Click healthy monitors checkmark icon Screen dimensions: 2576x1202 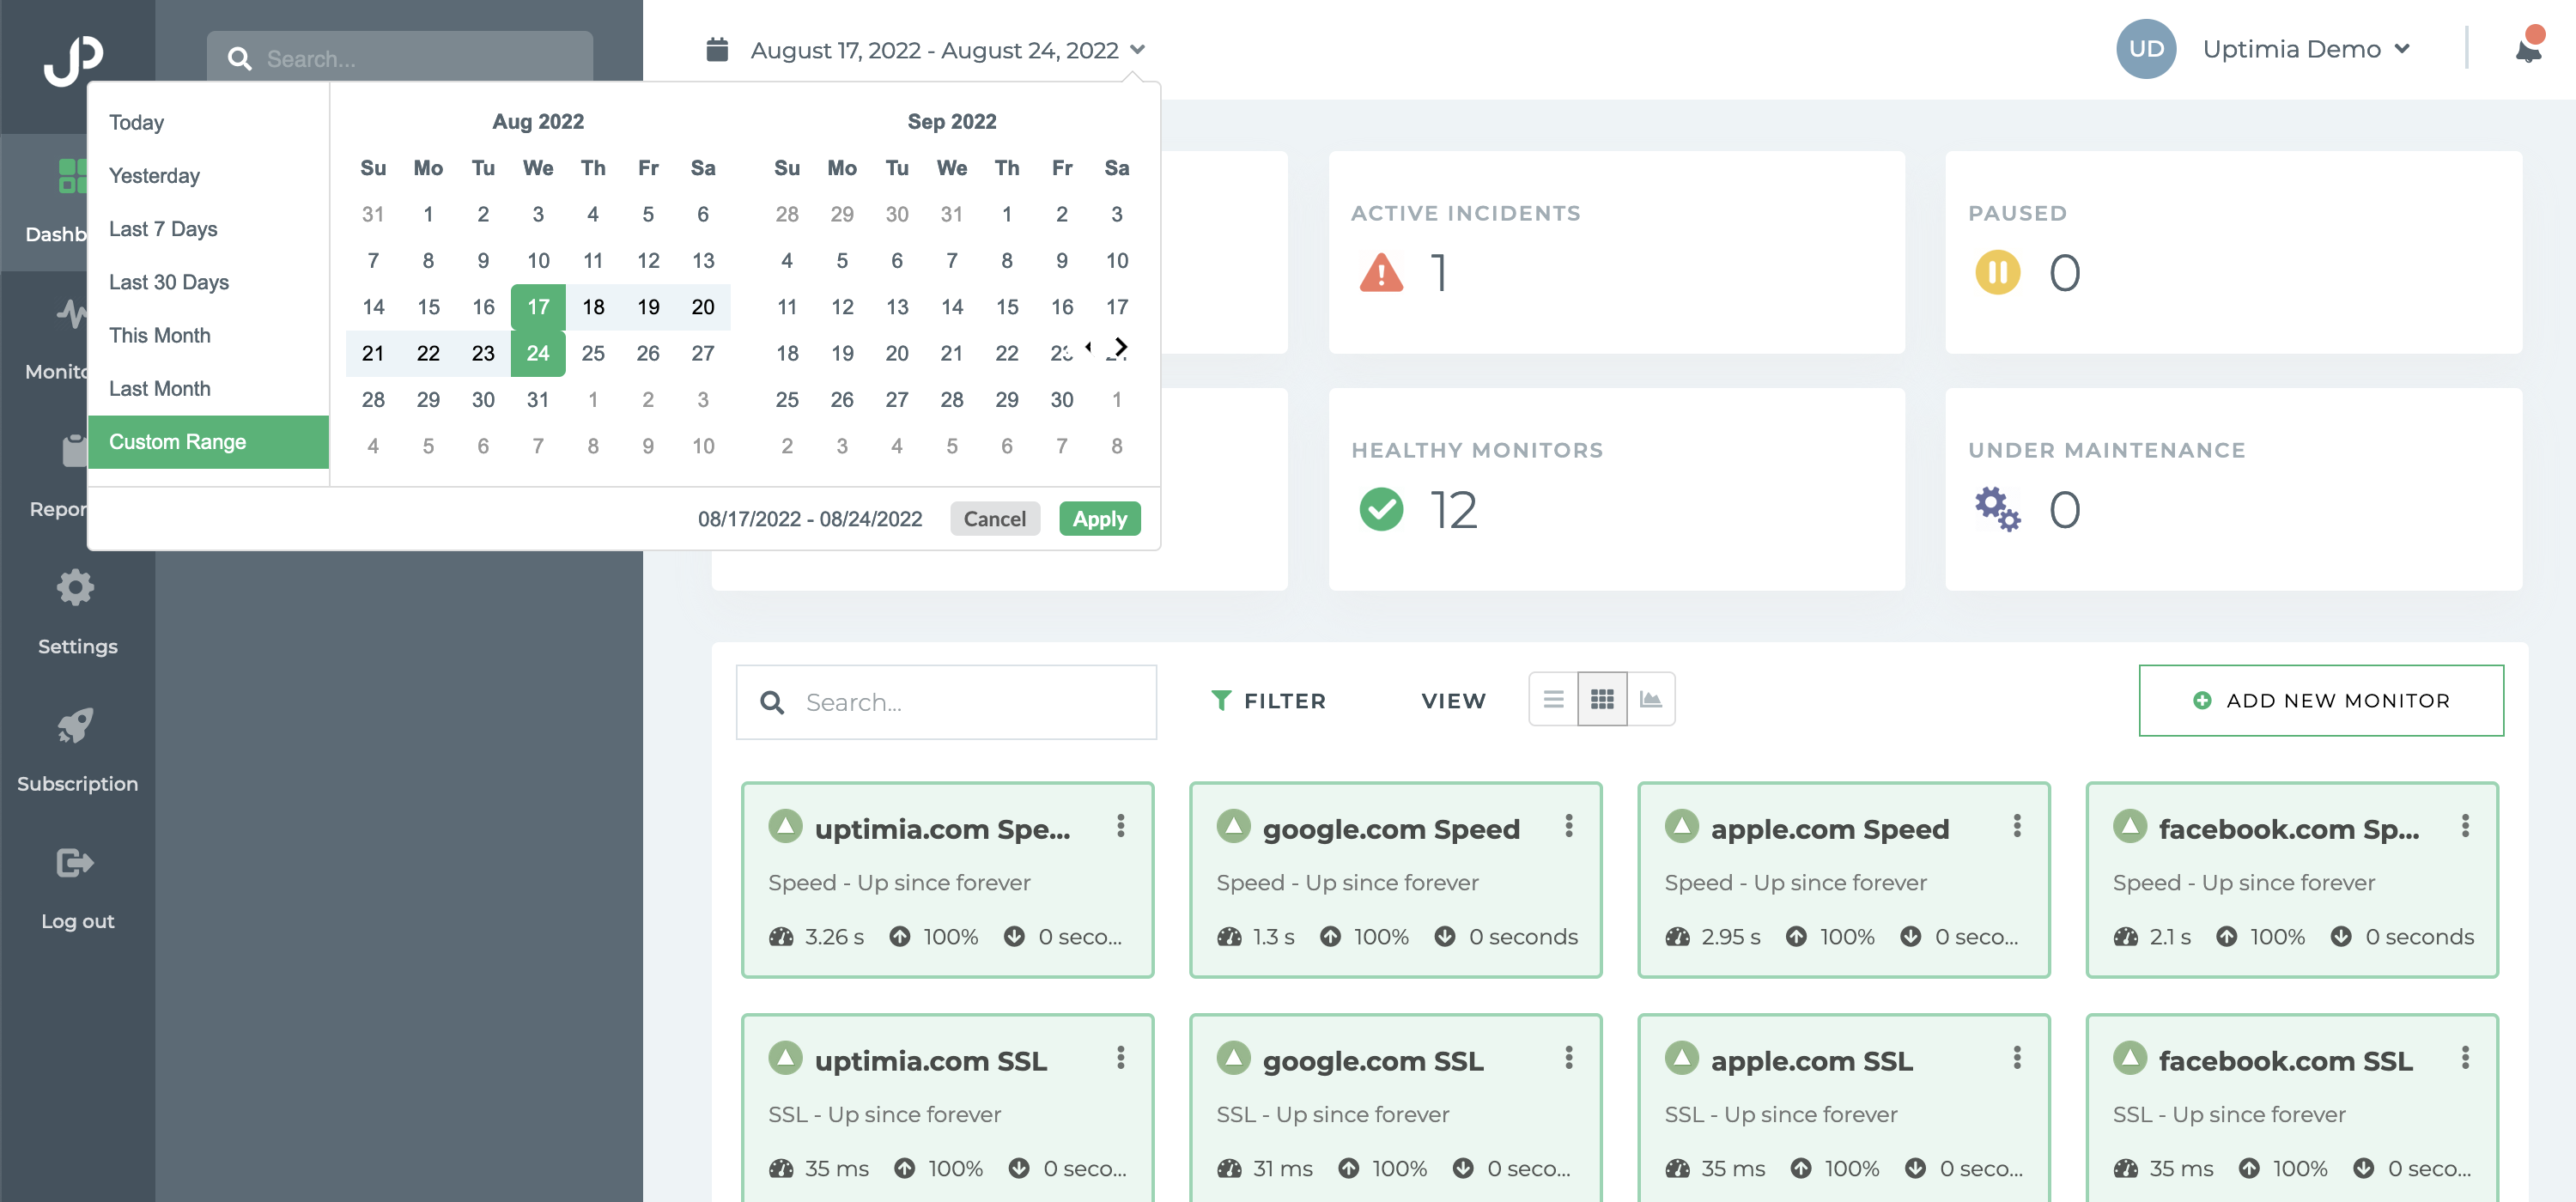point(1381,509)
